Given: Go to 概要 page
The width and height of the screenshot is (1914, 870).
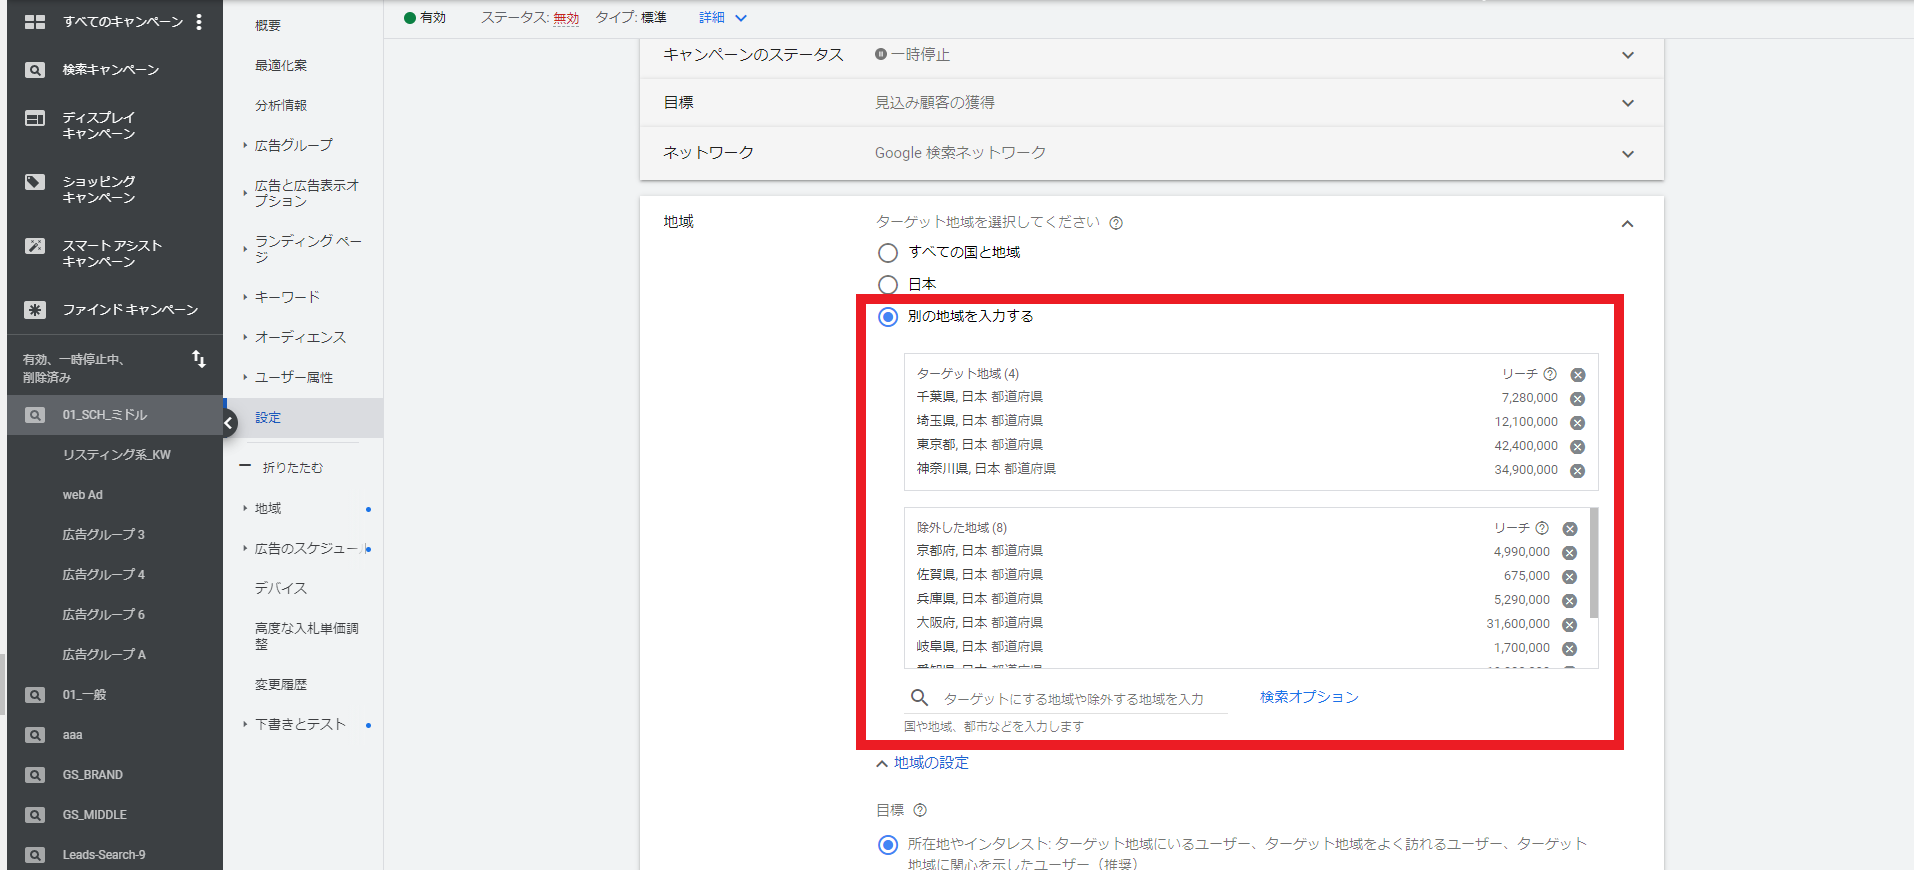Looking at the screenshot, I should point(268,25).
